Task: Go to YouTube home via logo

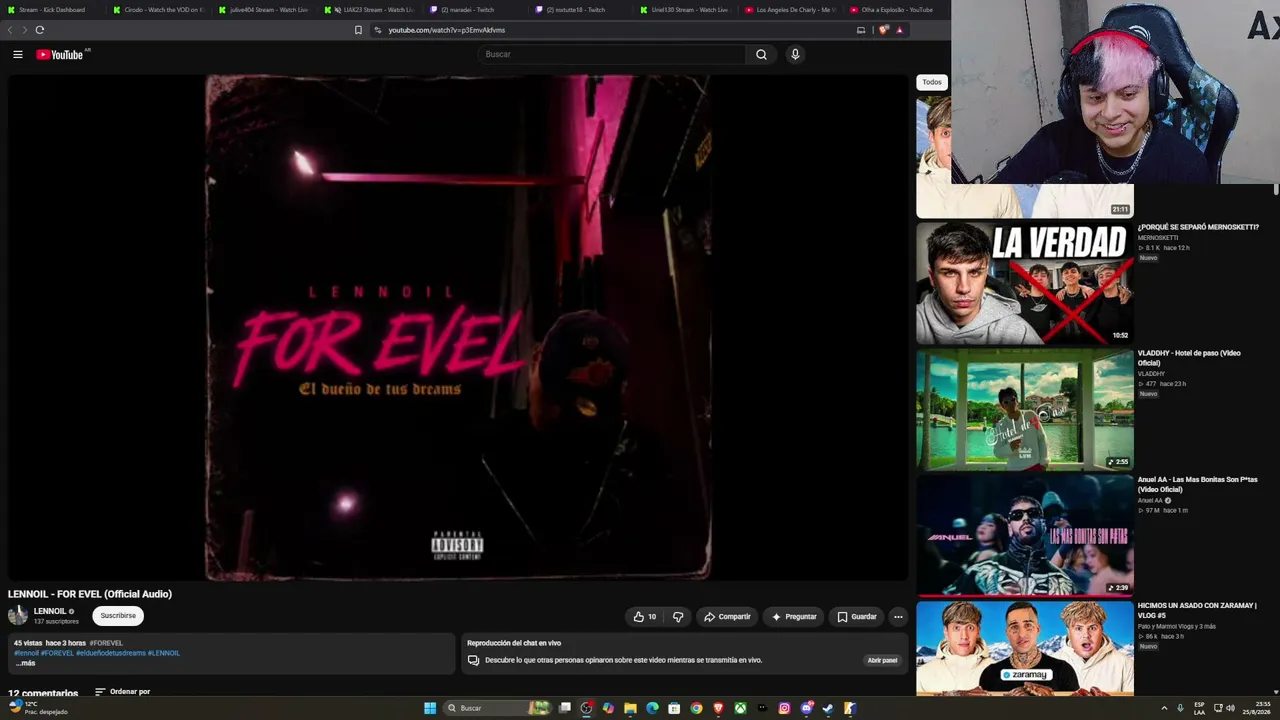Action: tap(60, 54)
